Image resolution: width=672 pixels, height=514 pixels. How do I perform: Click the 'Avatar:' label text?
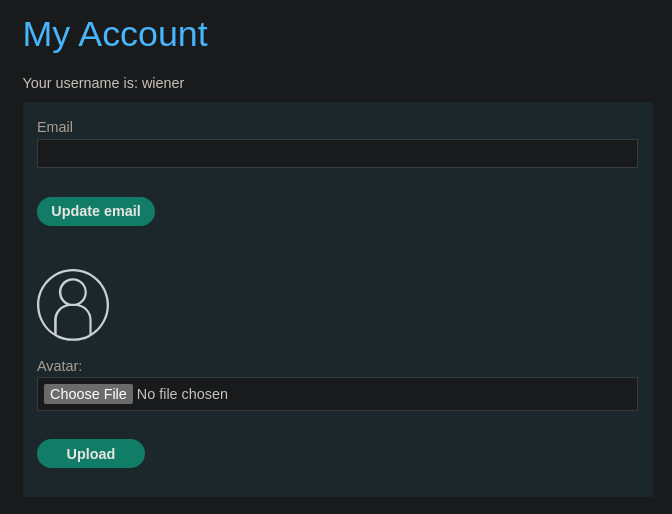coord(59,366)
